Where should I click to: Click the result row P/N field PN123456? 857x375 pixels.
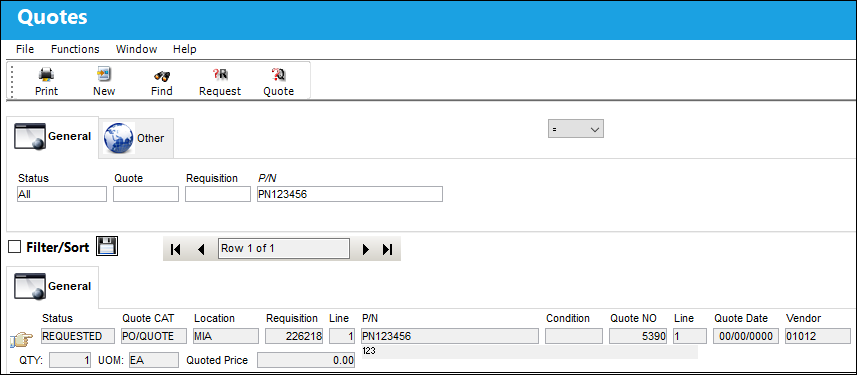(450, 336)
